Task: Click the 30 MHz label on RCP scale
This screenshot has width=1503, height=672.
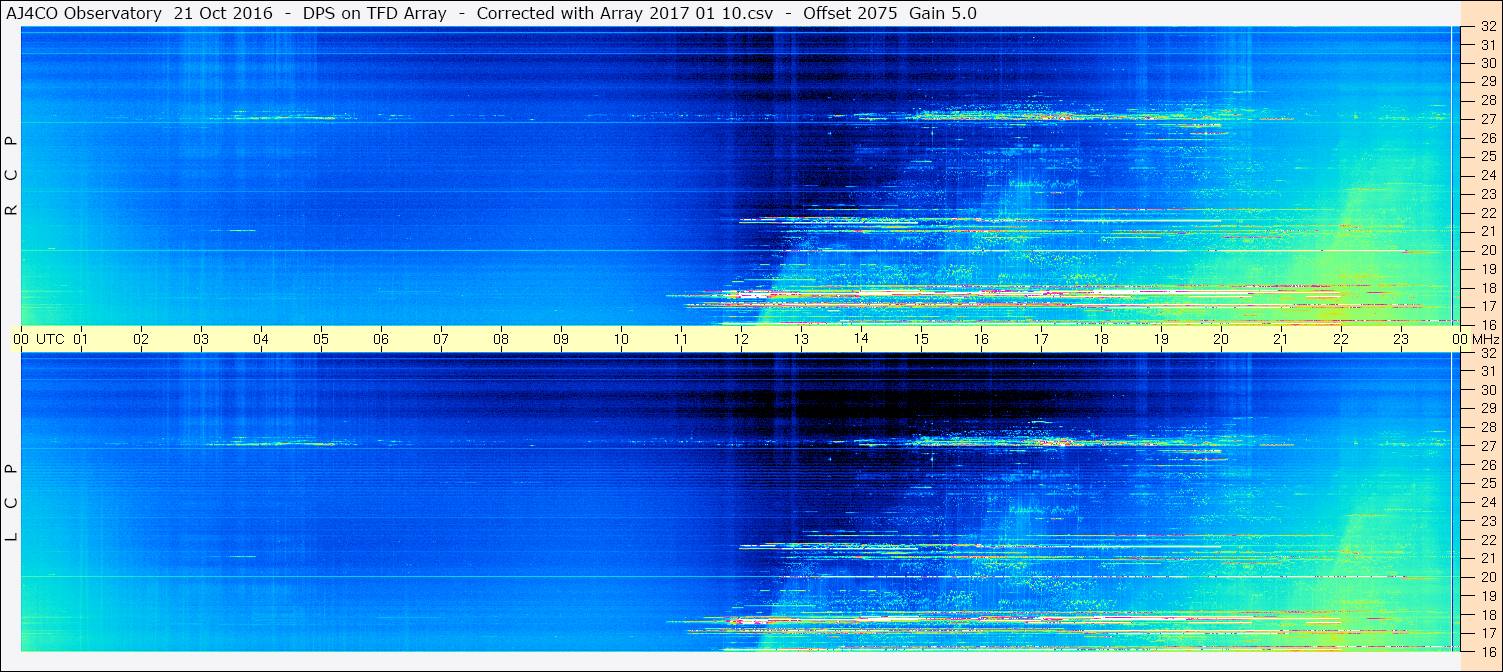Action: click(x=1488, y=62)
